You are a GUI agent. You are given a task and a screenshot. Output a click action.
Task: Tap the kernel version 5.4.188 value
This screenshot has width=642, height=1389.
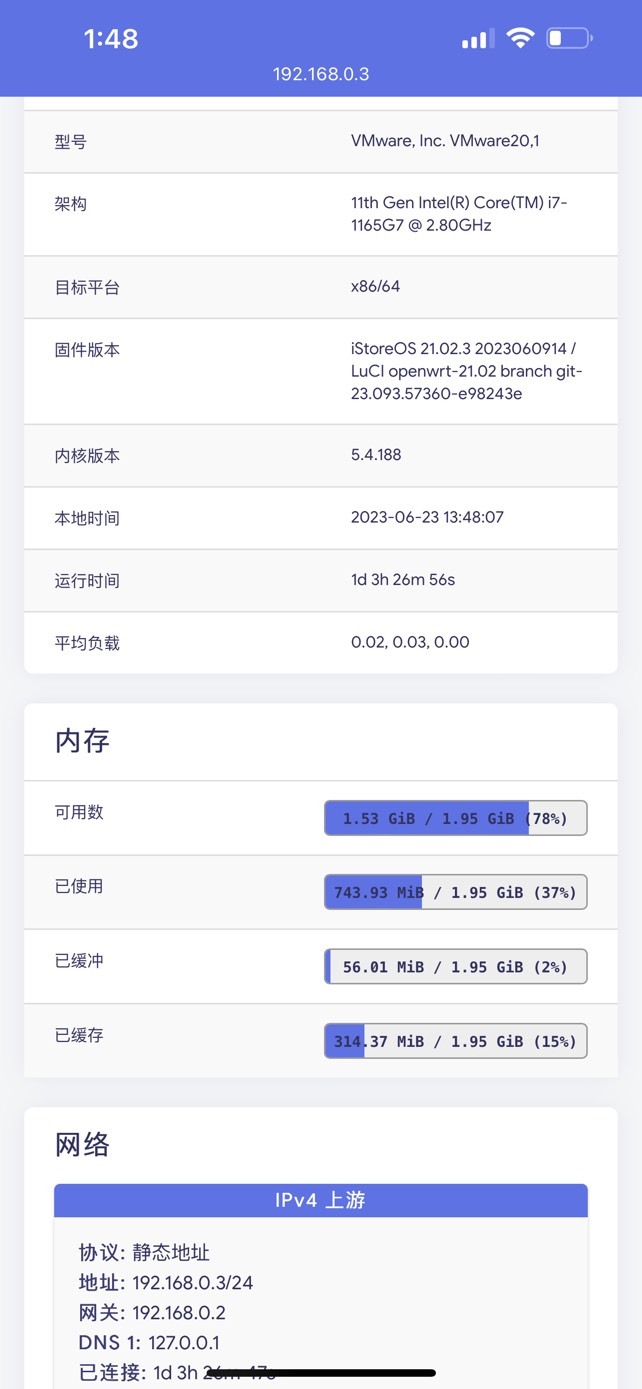click(x=376, y=455)
